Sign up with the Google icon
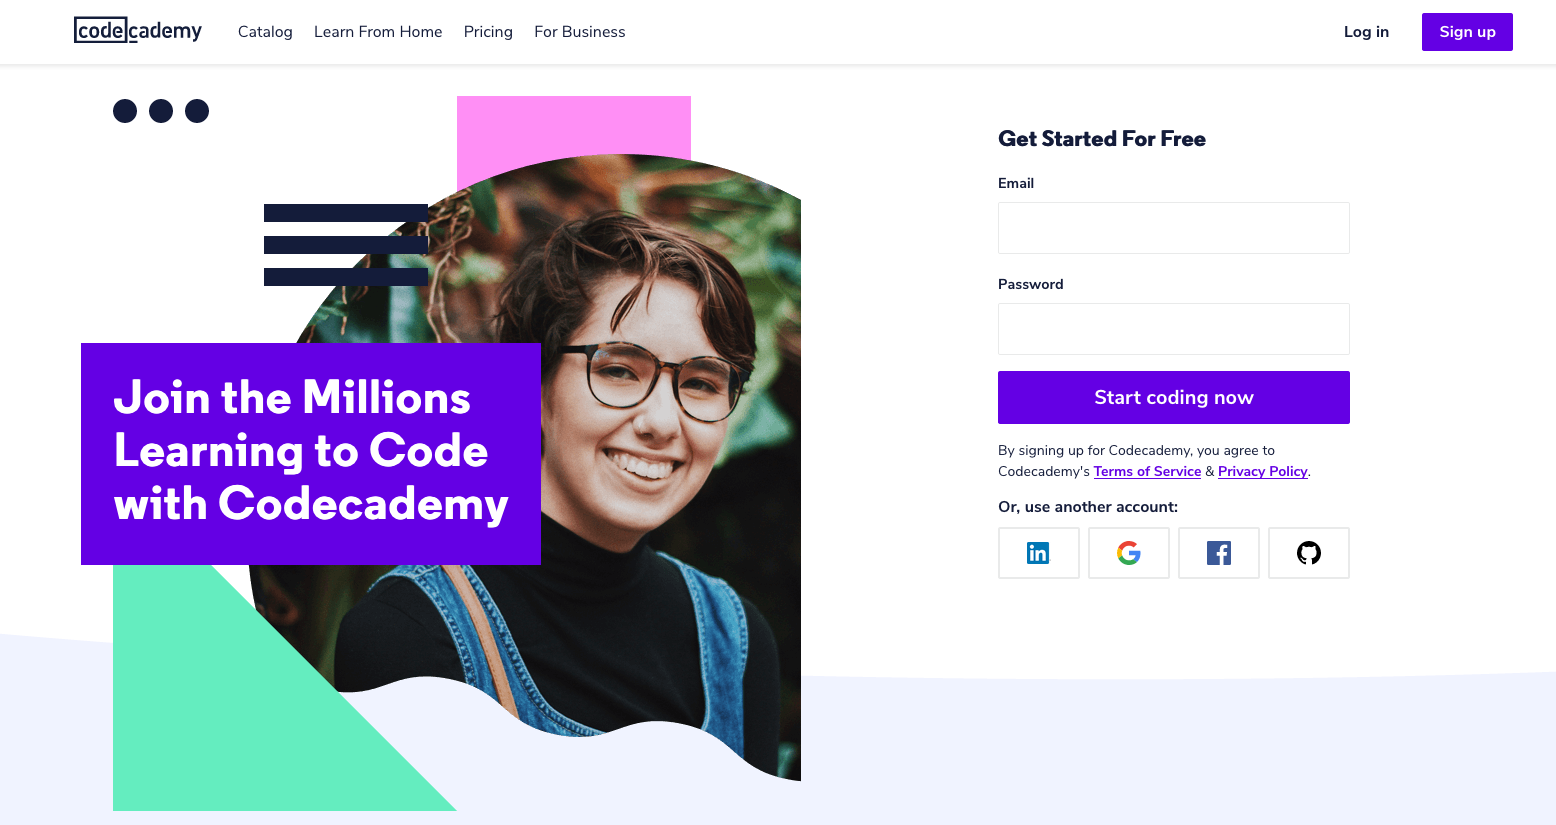This screenshot has height=825, width=1556. click(x=1128, y=553)
